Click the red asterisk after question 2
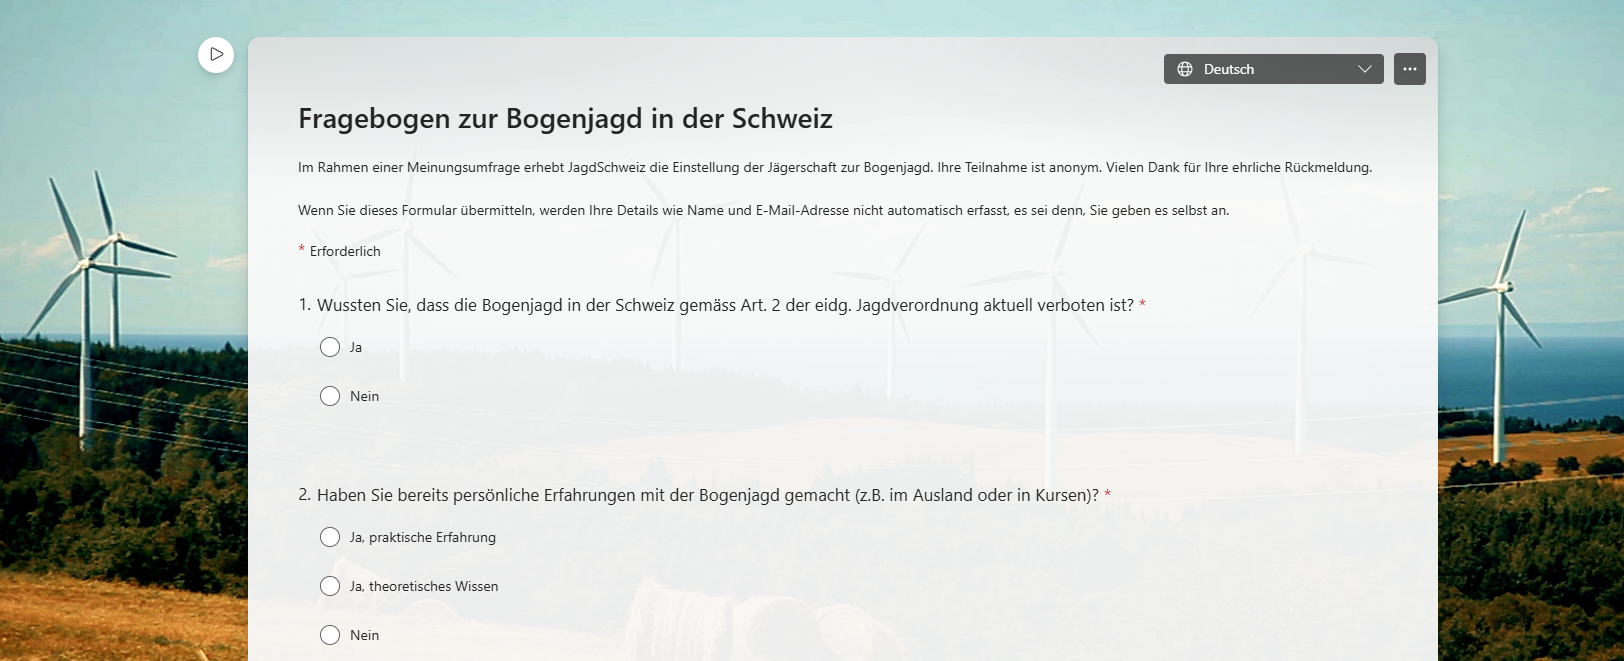This screenshot has height=661, width=1624. coord(1107,494)
